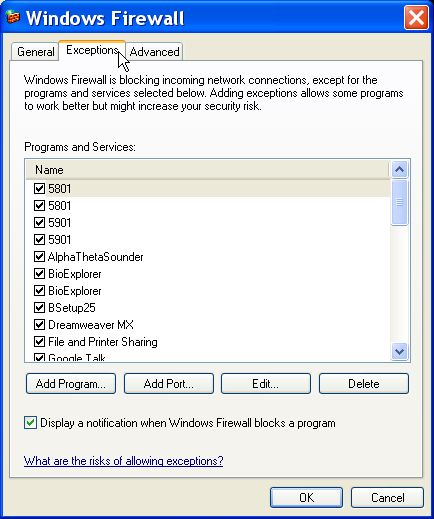Click the Add Port button
Screen dimensions: 434x519
tap(169, 384)
